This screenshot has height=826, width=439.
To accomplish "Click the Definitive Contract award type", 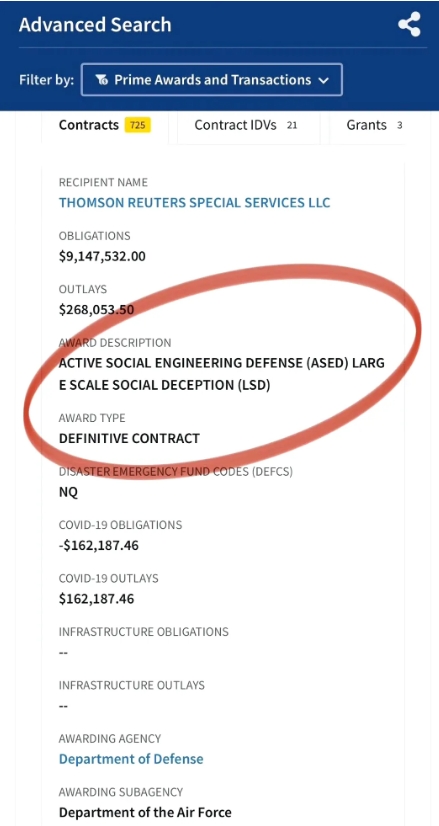I will pos(129,438).
